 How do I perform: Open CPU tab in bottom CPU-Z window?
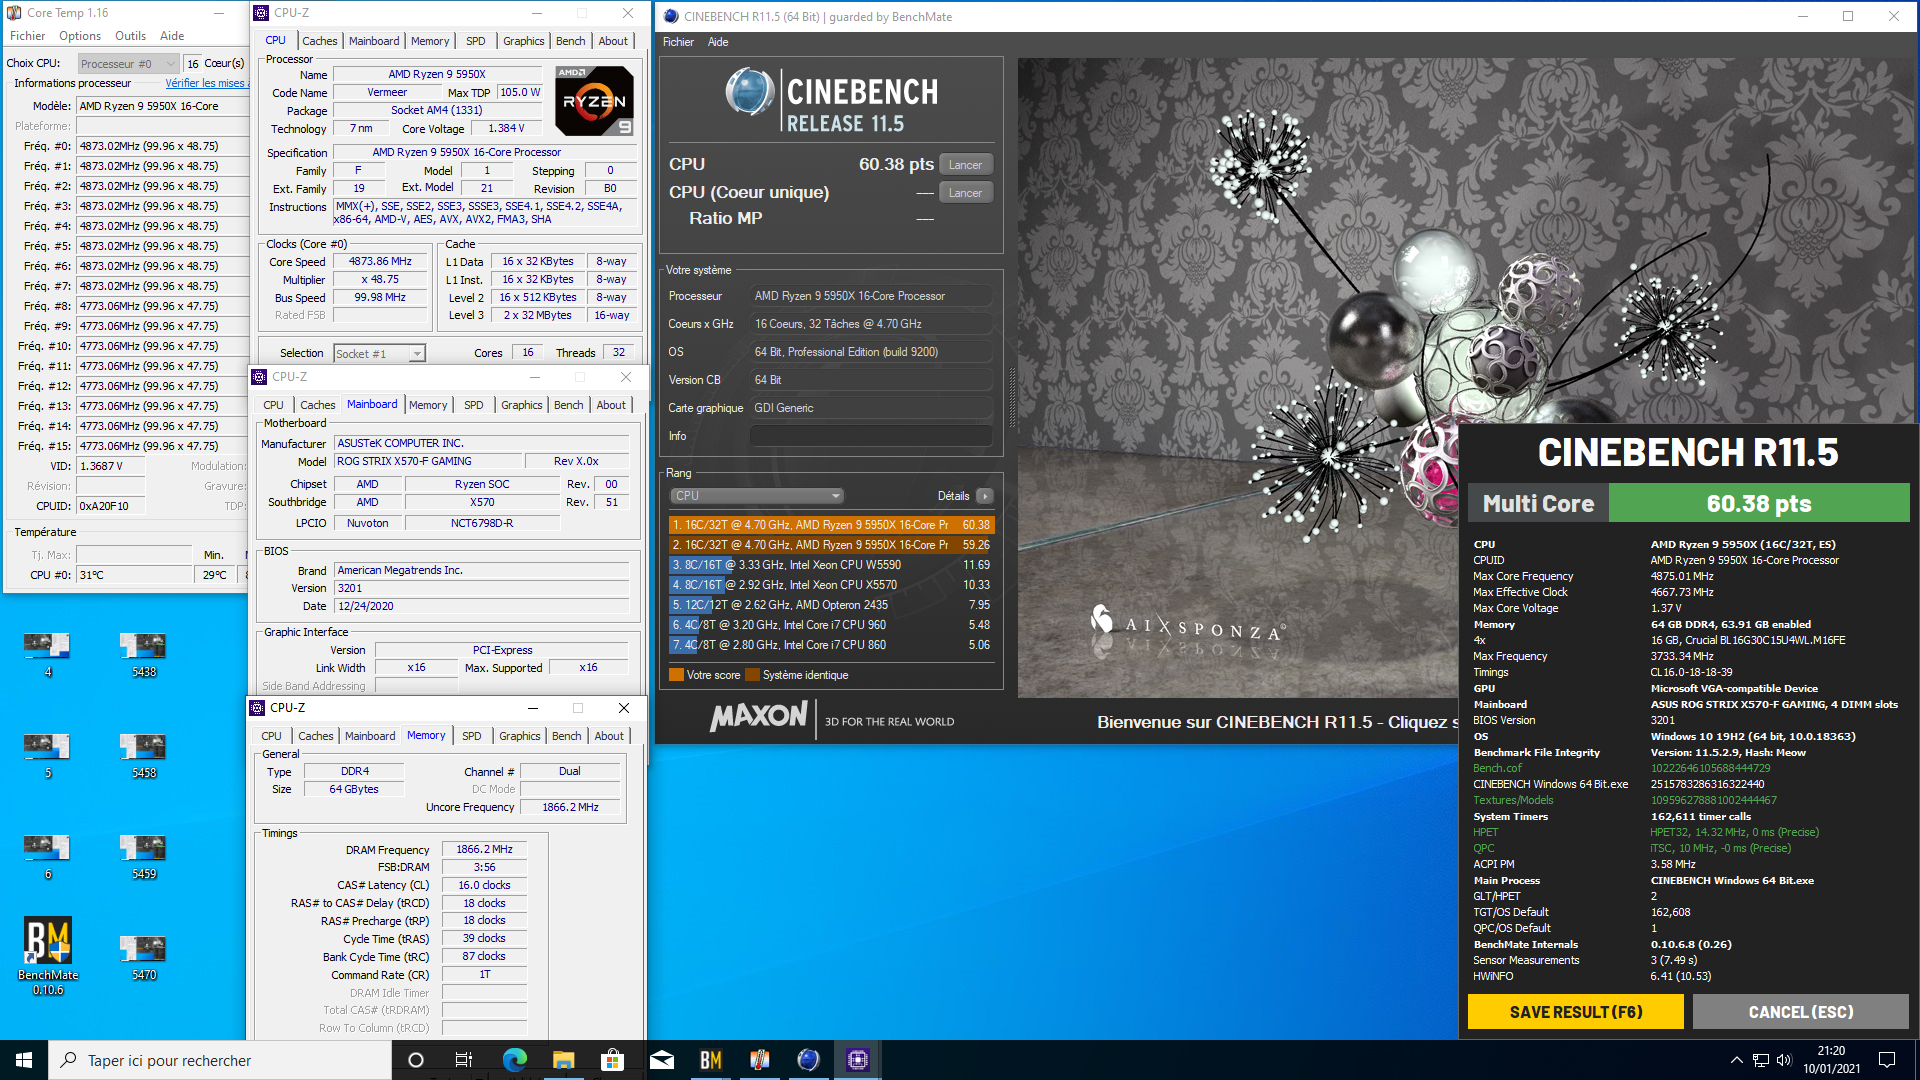coord(271,736)
